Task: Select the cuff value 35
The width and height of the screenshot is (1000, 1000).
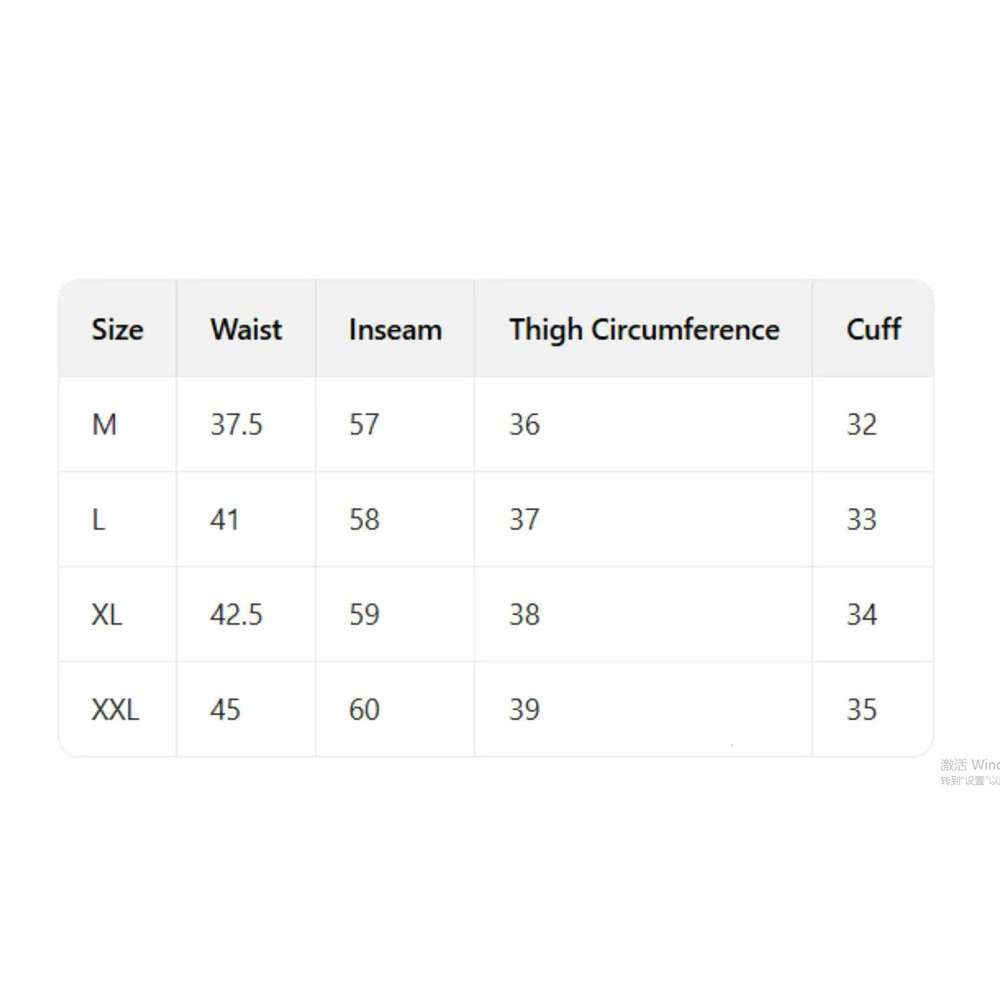Action: pos(861,710)
